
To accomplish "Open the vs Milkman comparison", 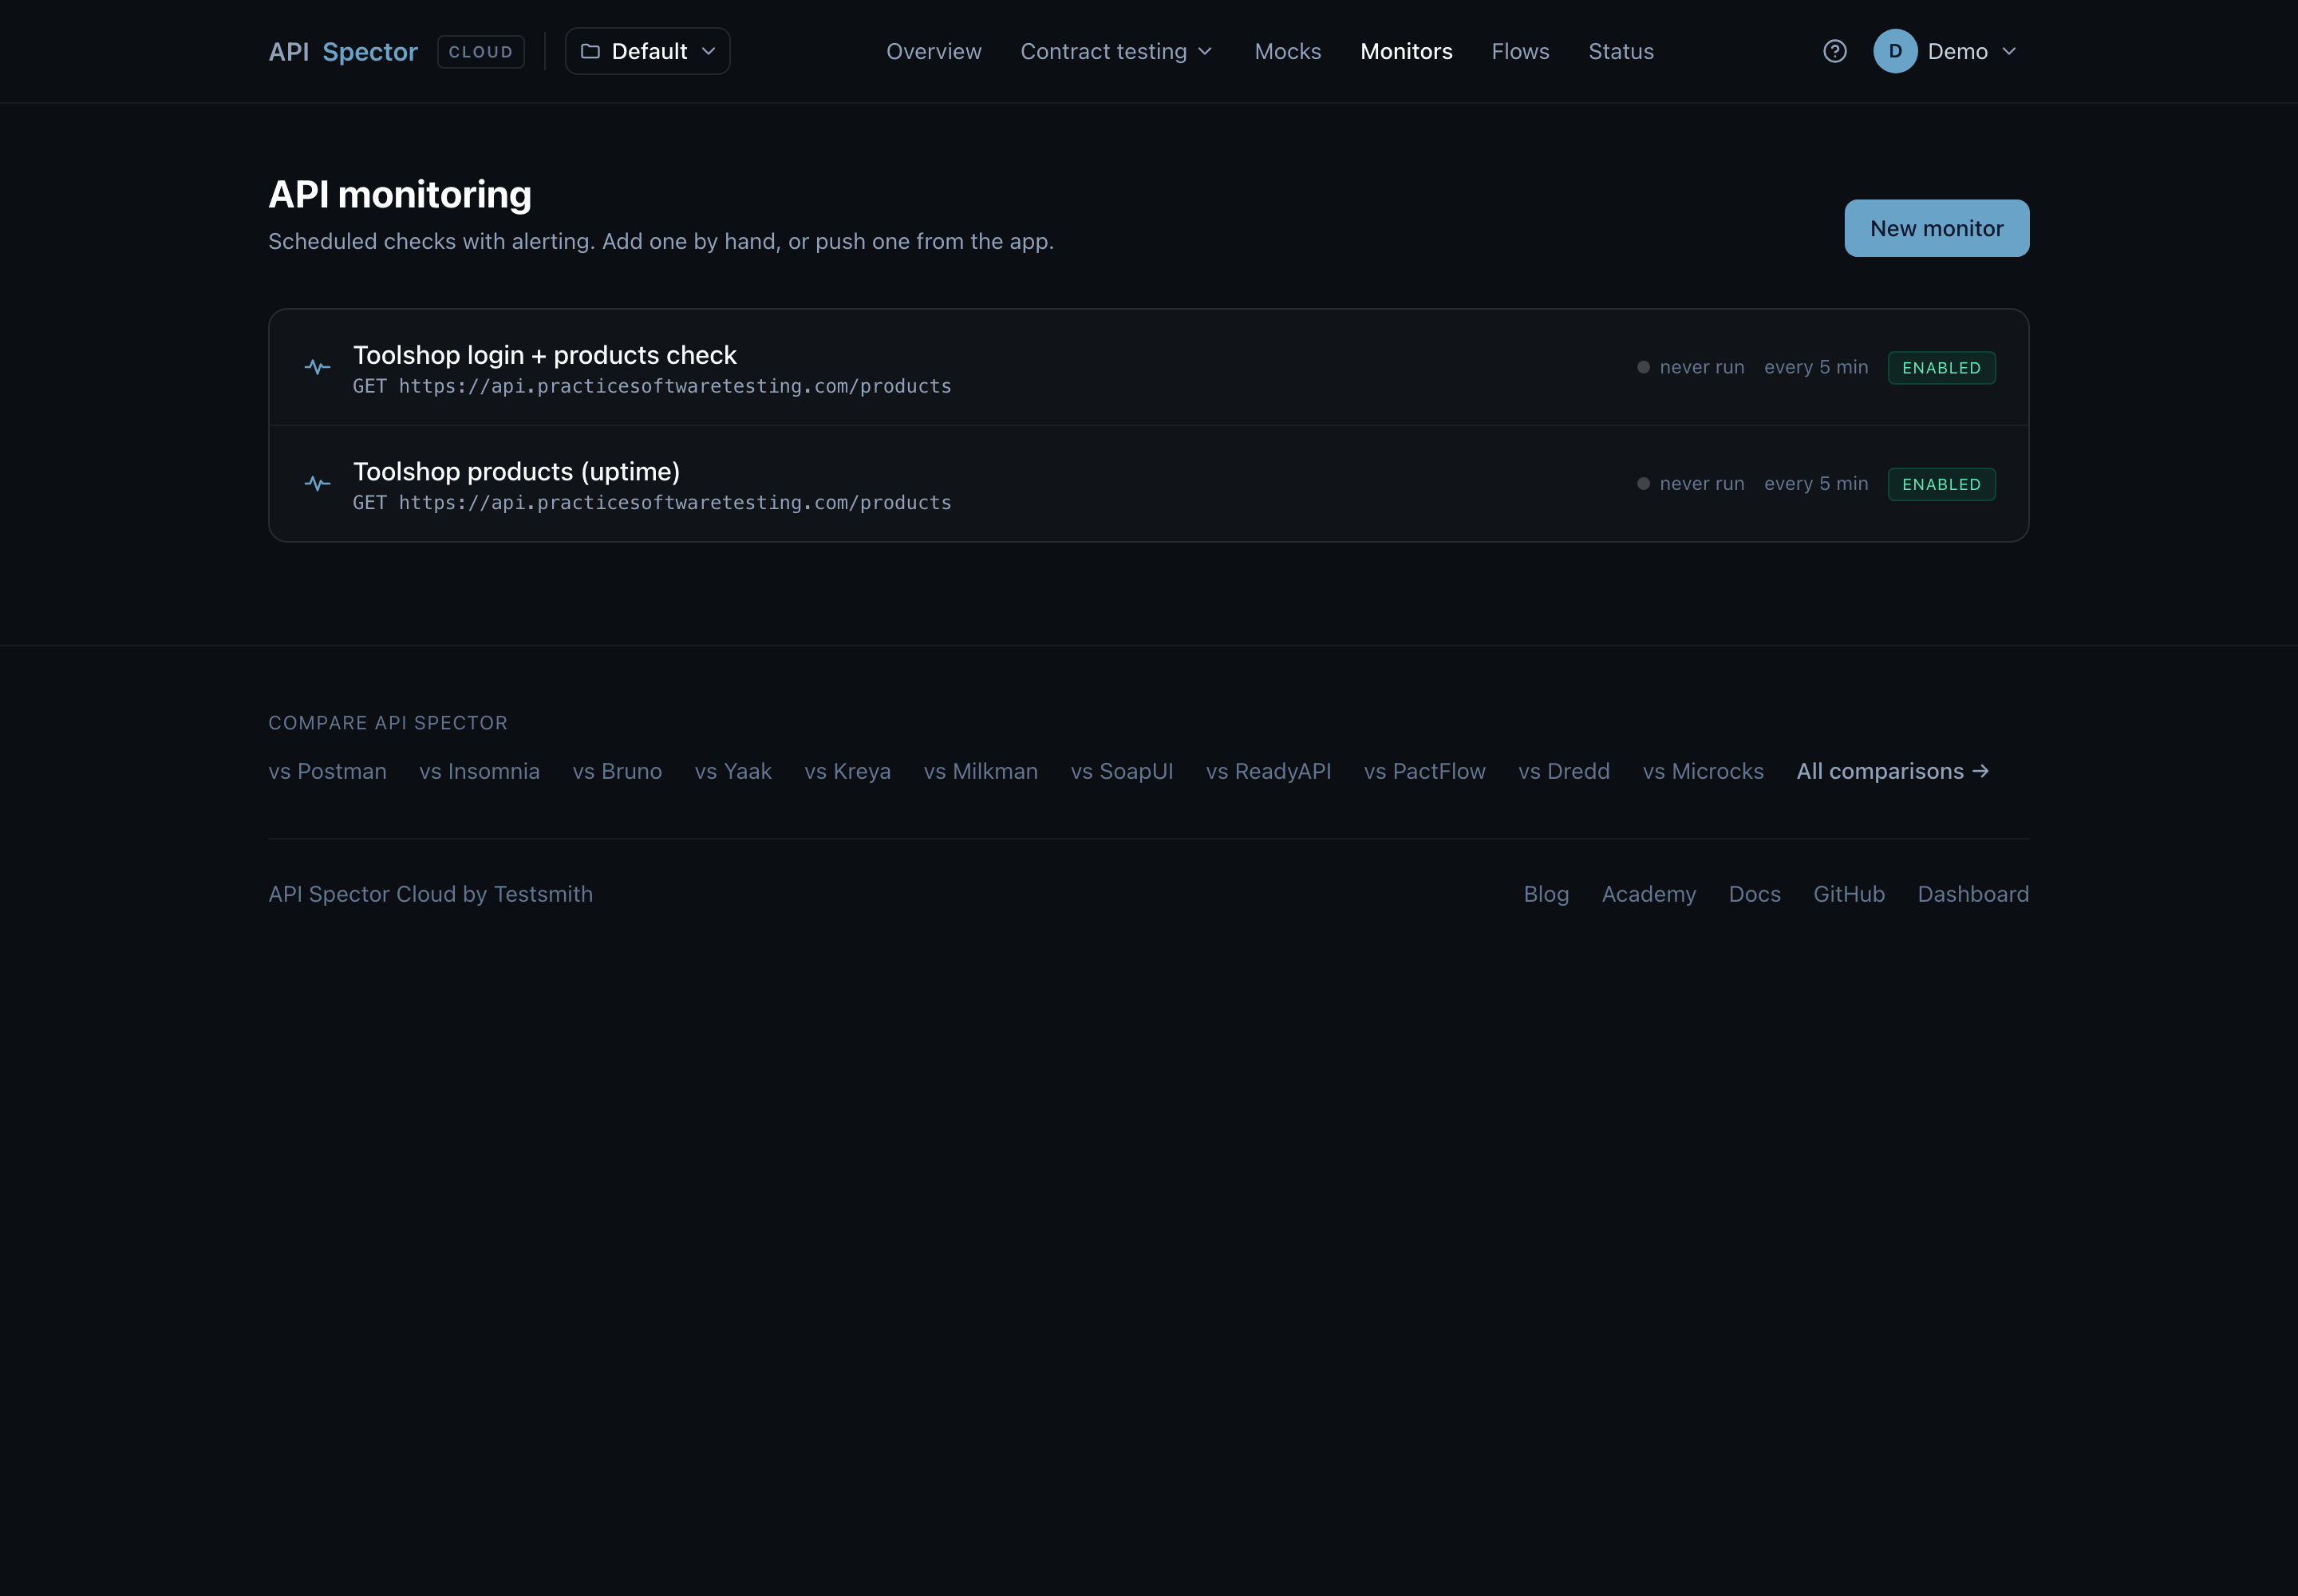I will 980,771.
